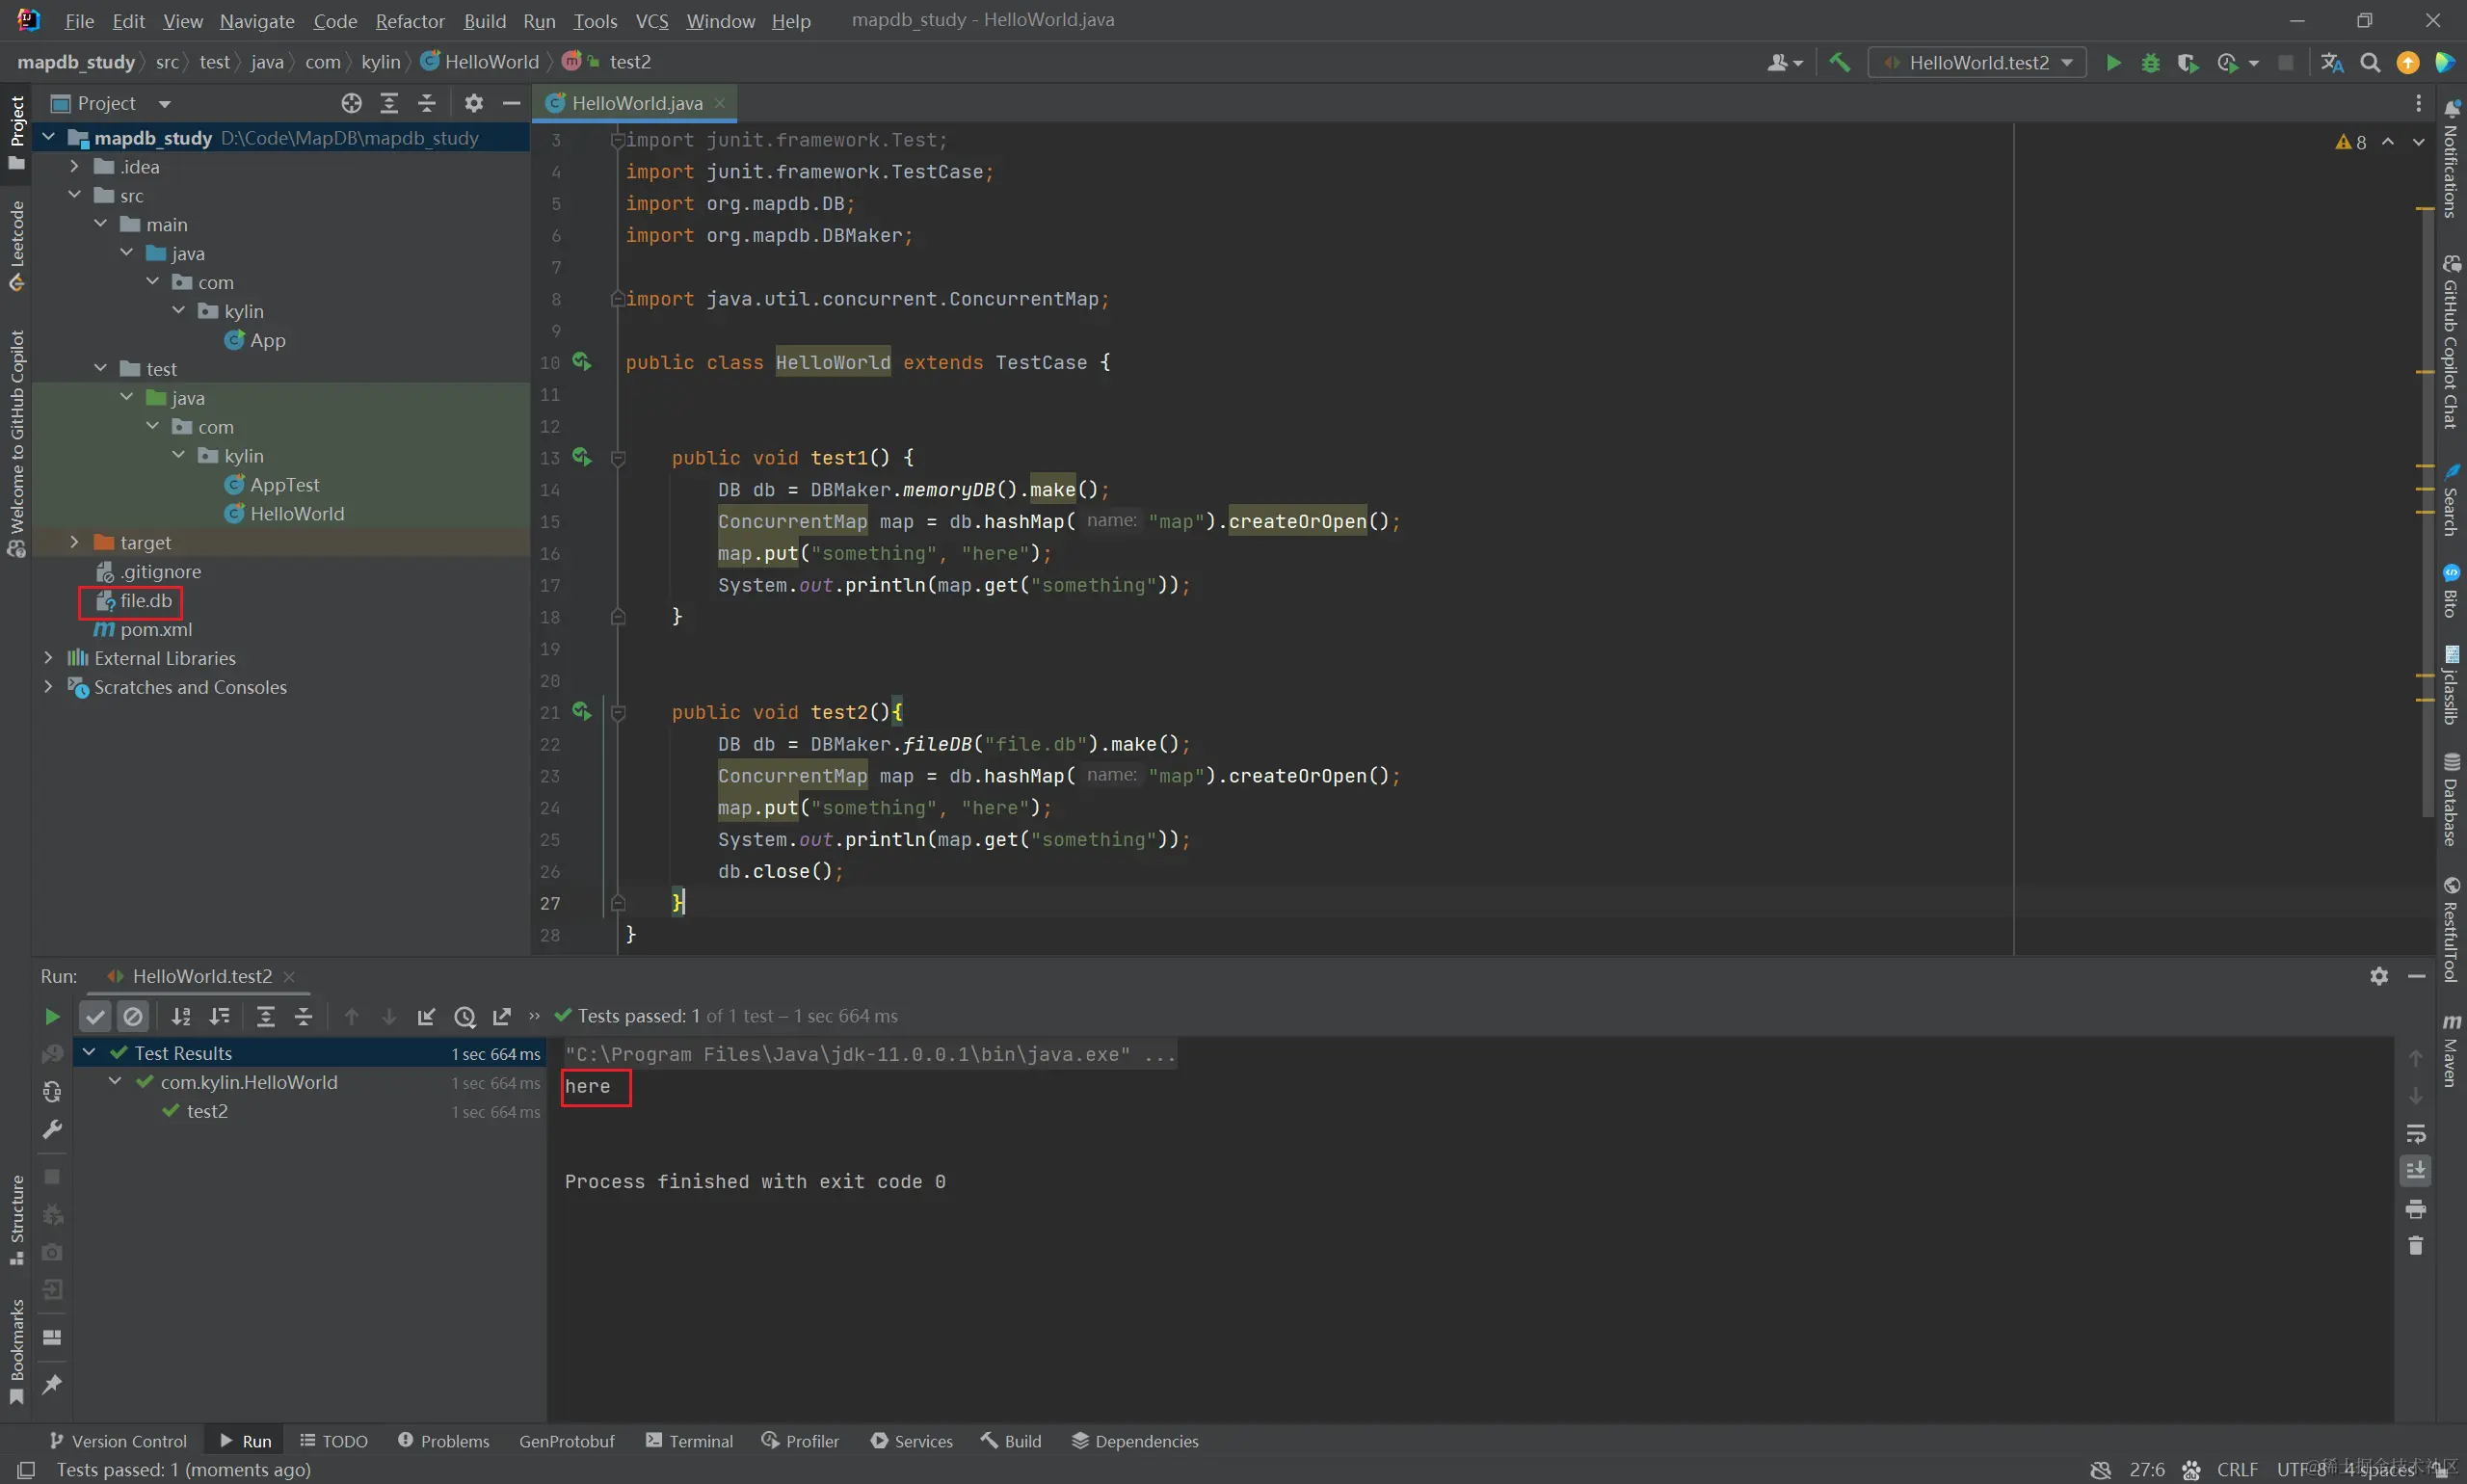Collapse Test Results tree node
The image size is (2467, 1484).
click(89, 1053)
